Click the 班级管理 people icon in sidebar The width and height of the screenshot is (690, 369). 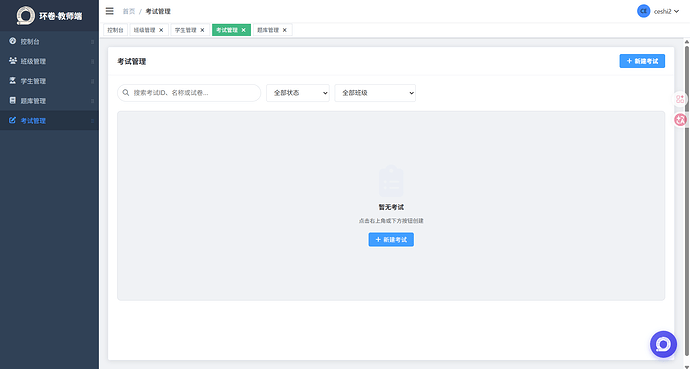[x=12, y=61]
